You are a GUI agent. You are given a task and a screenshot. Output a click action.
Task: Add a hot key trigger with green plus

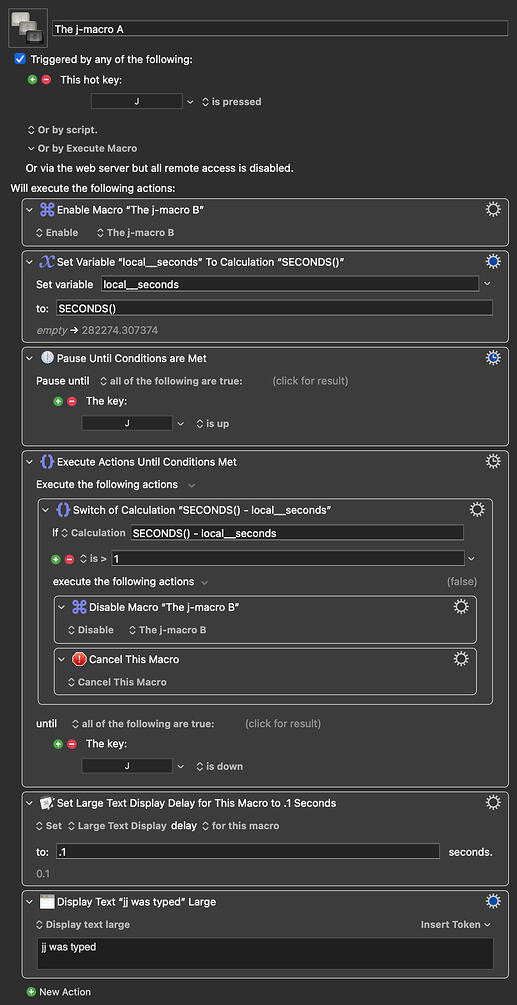pyautogui.click(x=33, y=80)
